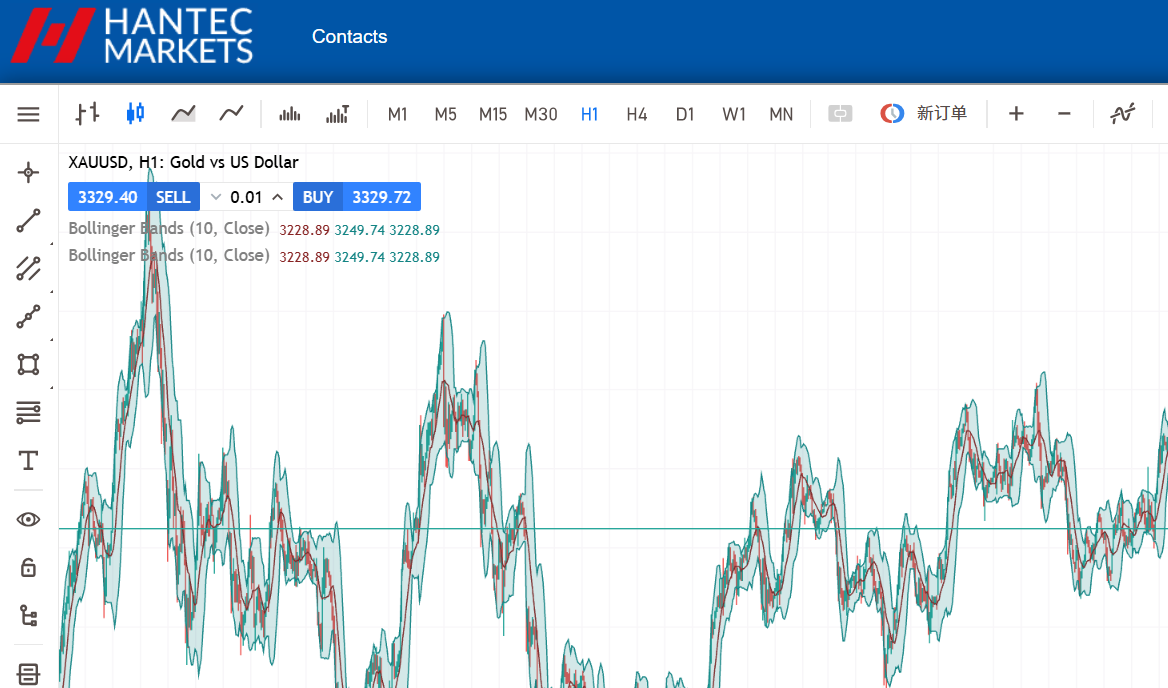Switch to area chart type
The height and width of the screenshot is (688, 1168).
pos(183,114)
